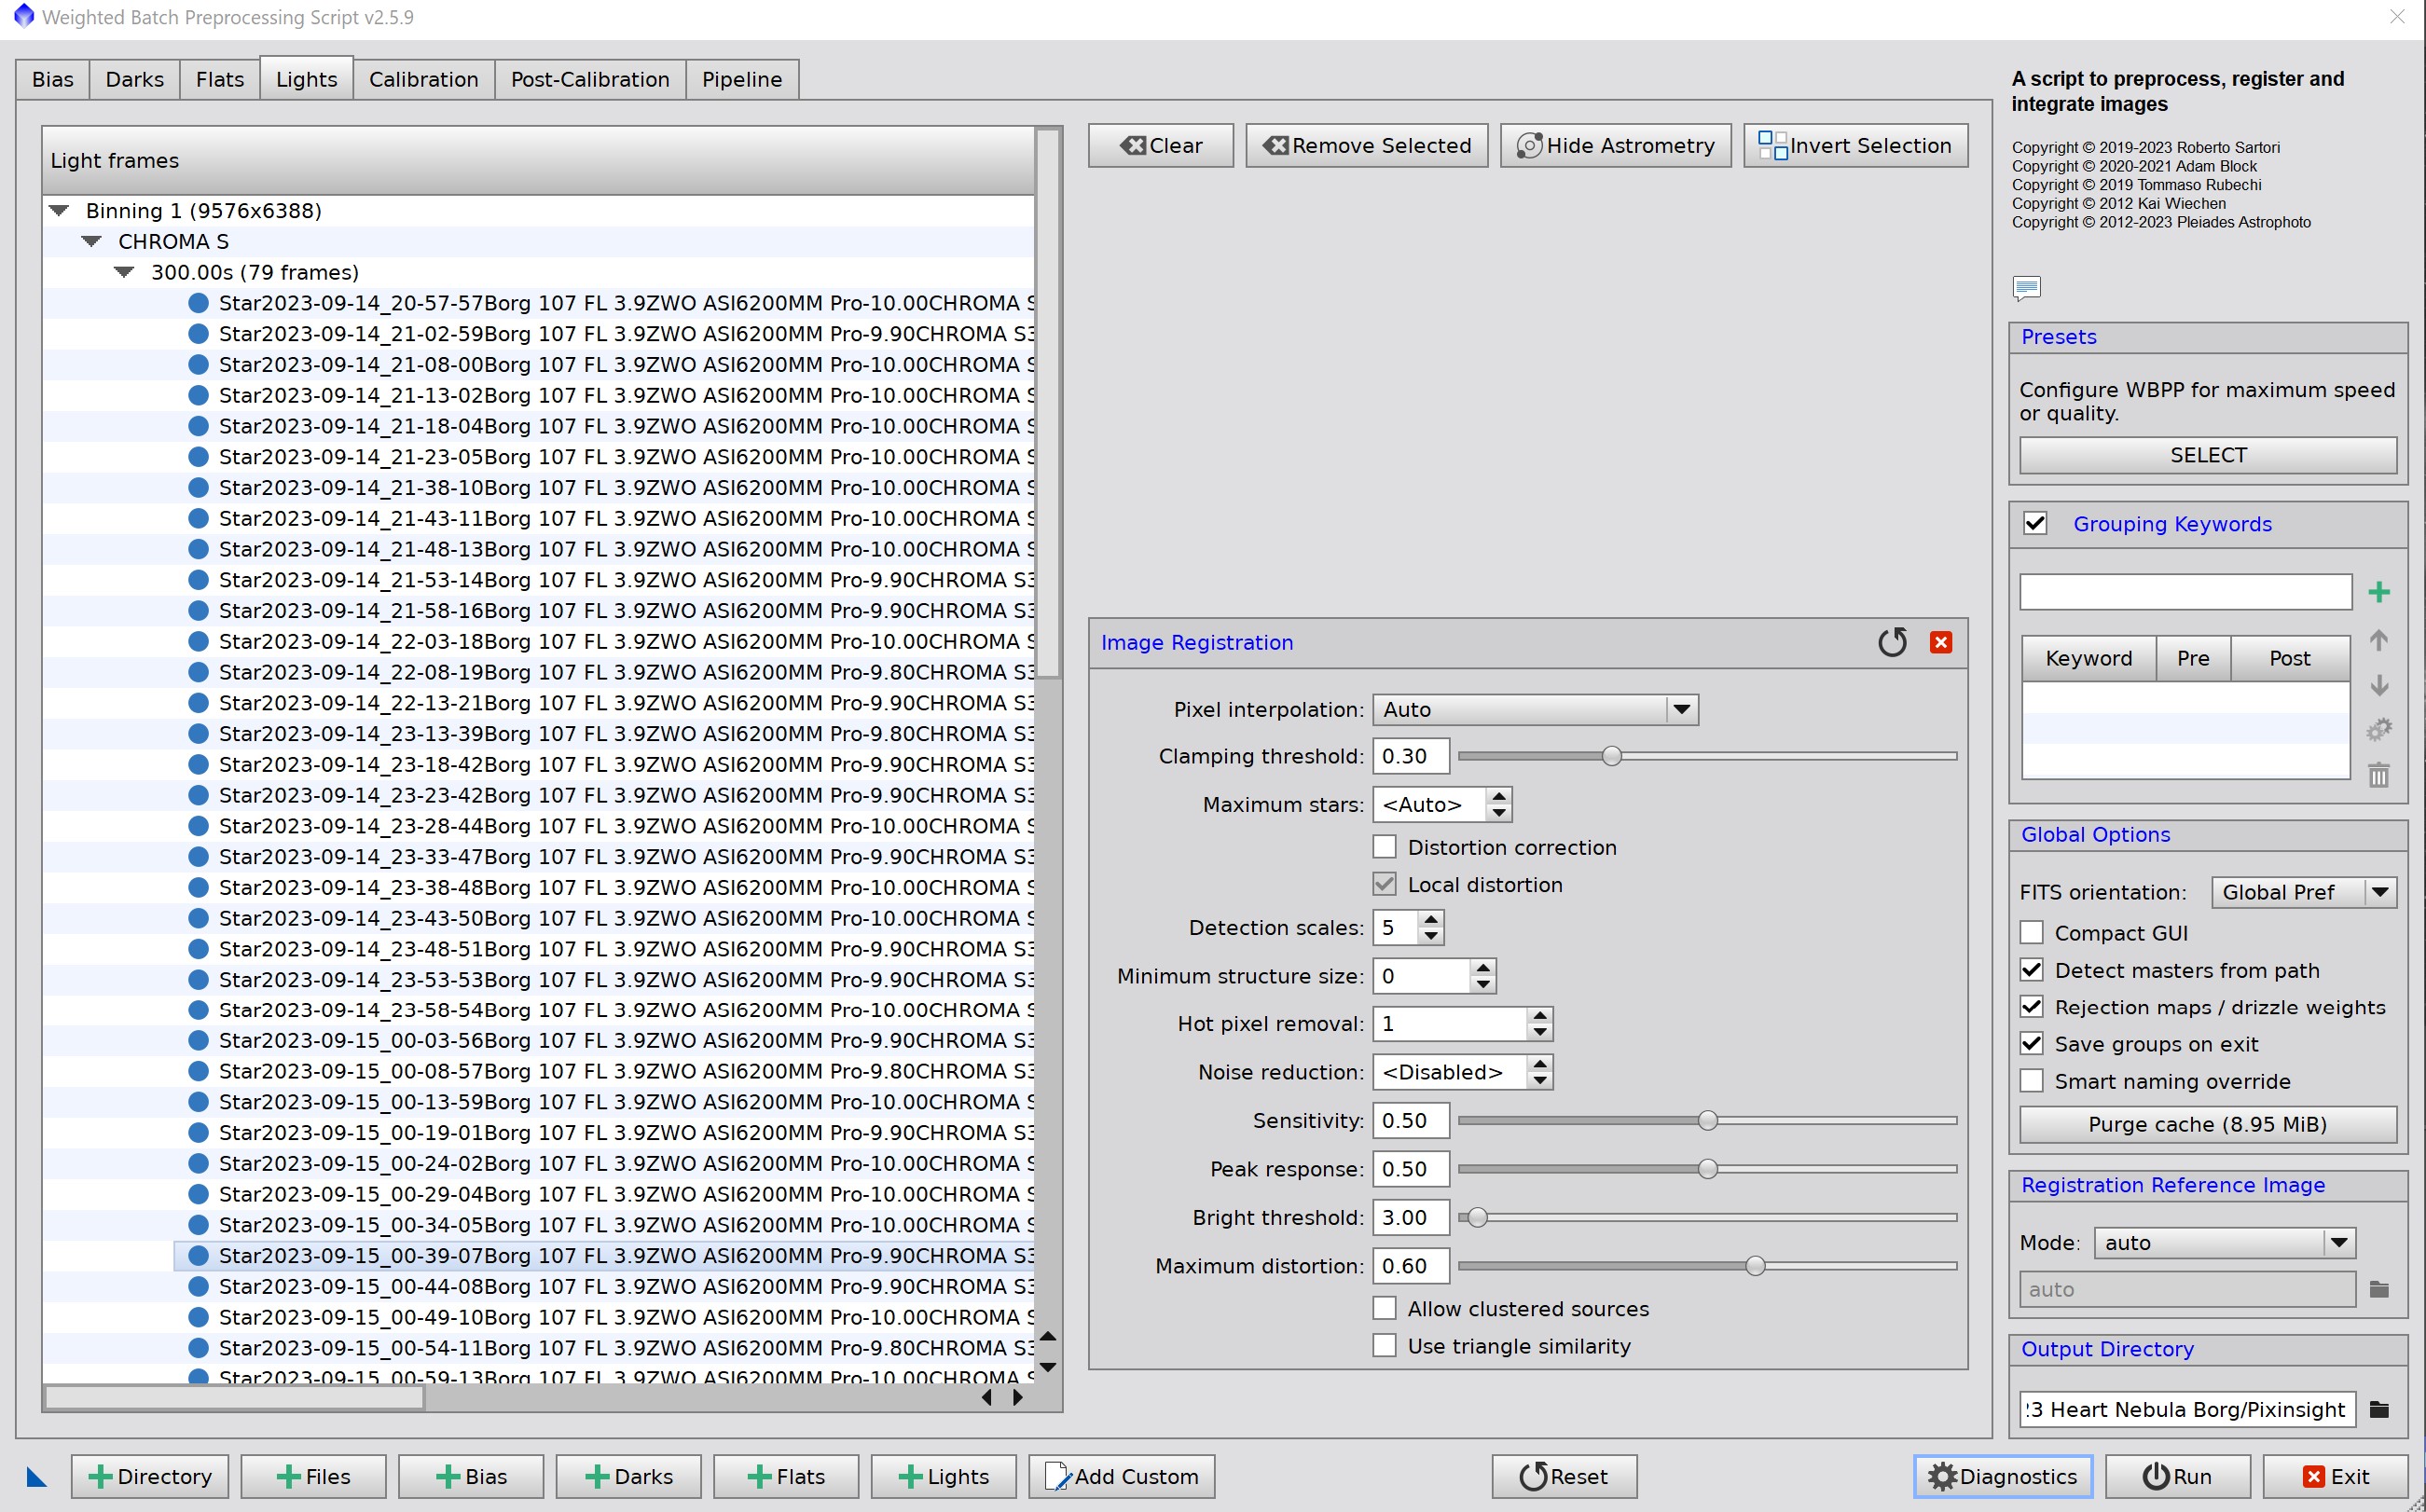Switch to the Darks tab
The width and height of the screenshot is (2426, 1512).
[134, 79]
